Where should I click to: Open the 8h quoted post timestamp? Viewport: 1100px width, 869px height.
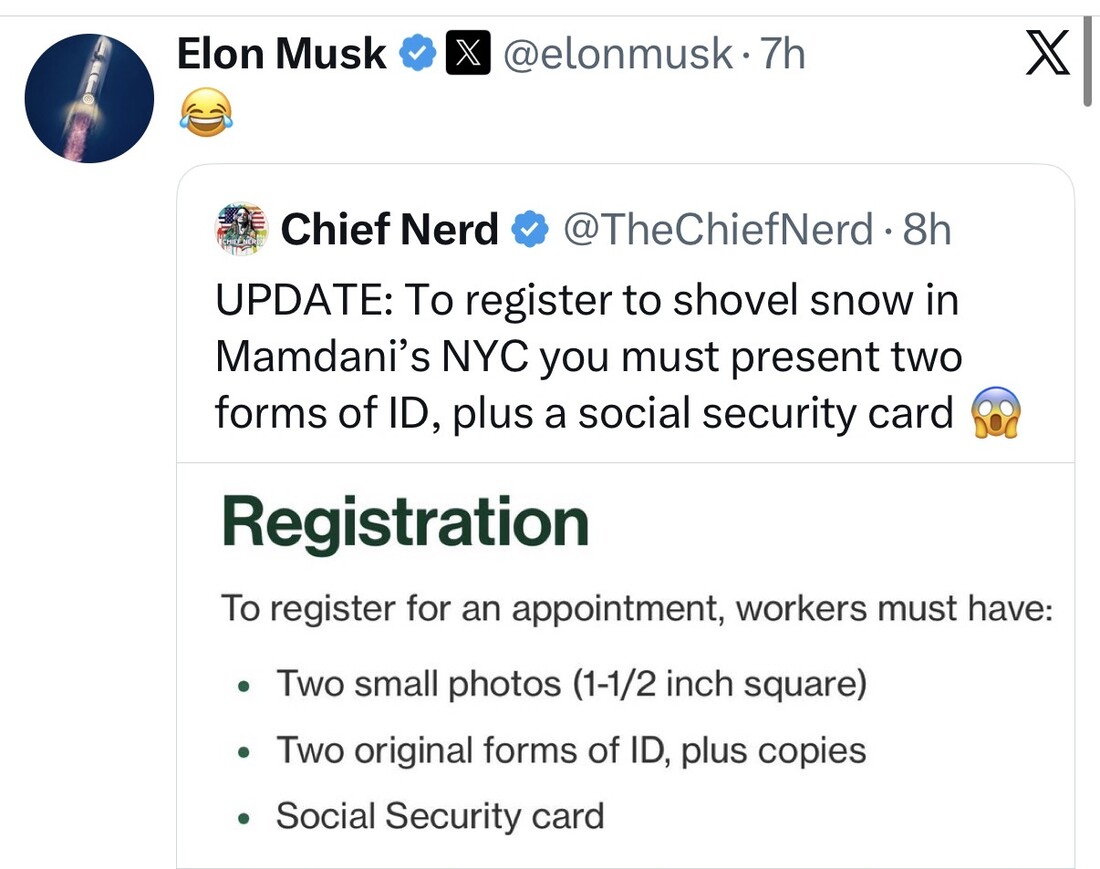coord(925,231)
